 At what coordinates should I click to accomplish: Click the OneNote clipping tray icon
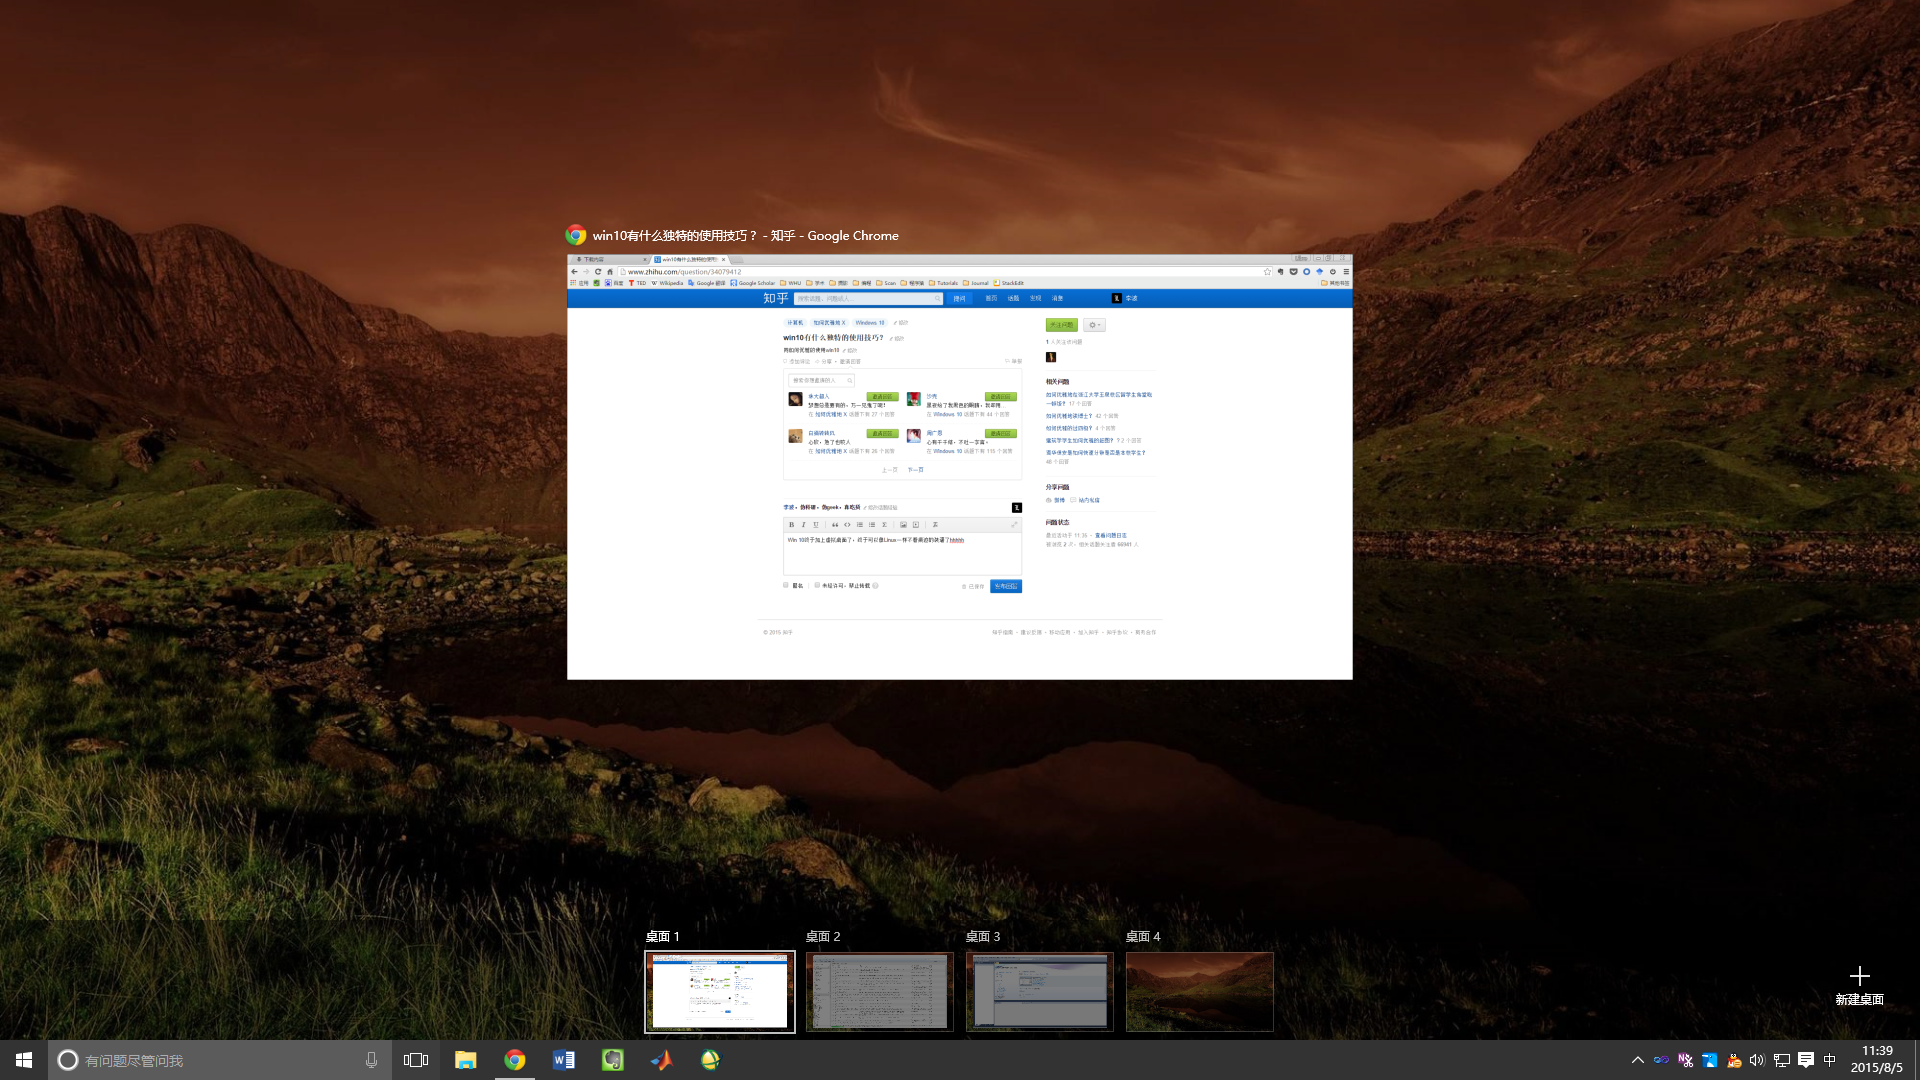tap(1686, 1060)
